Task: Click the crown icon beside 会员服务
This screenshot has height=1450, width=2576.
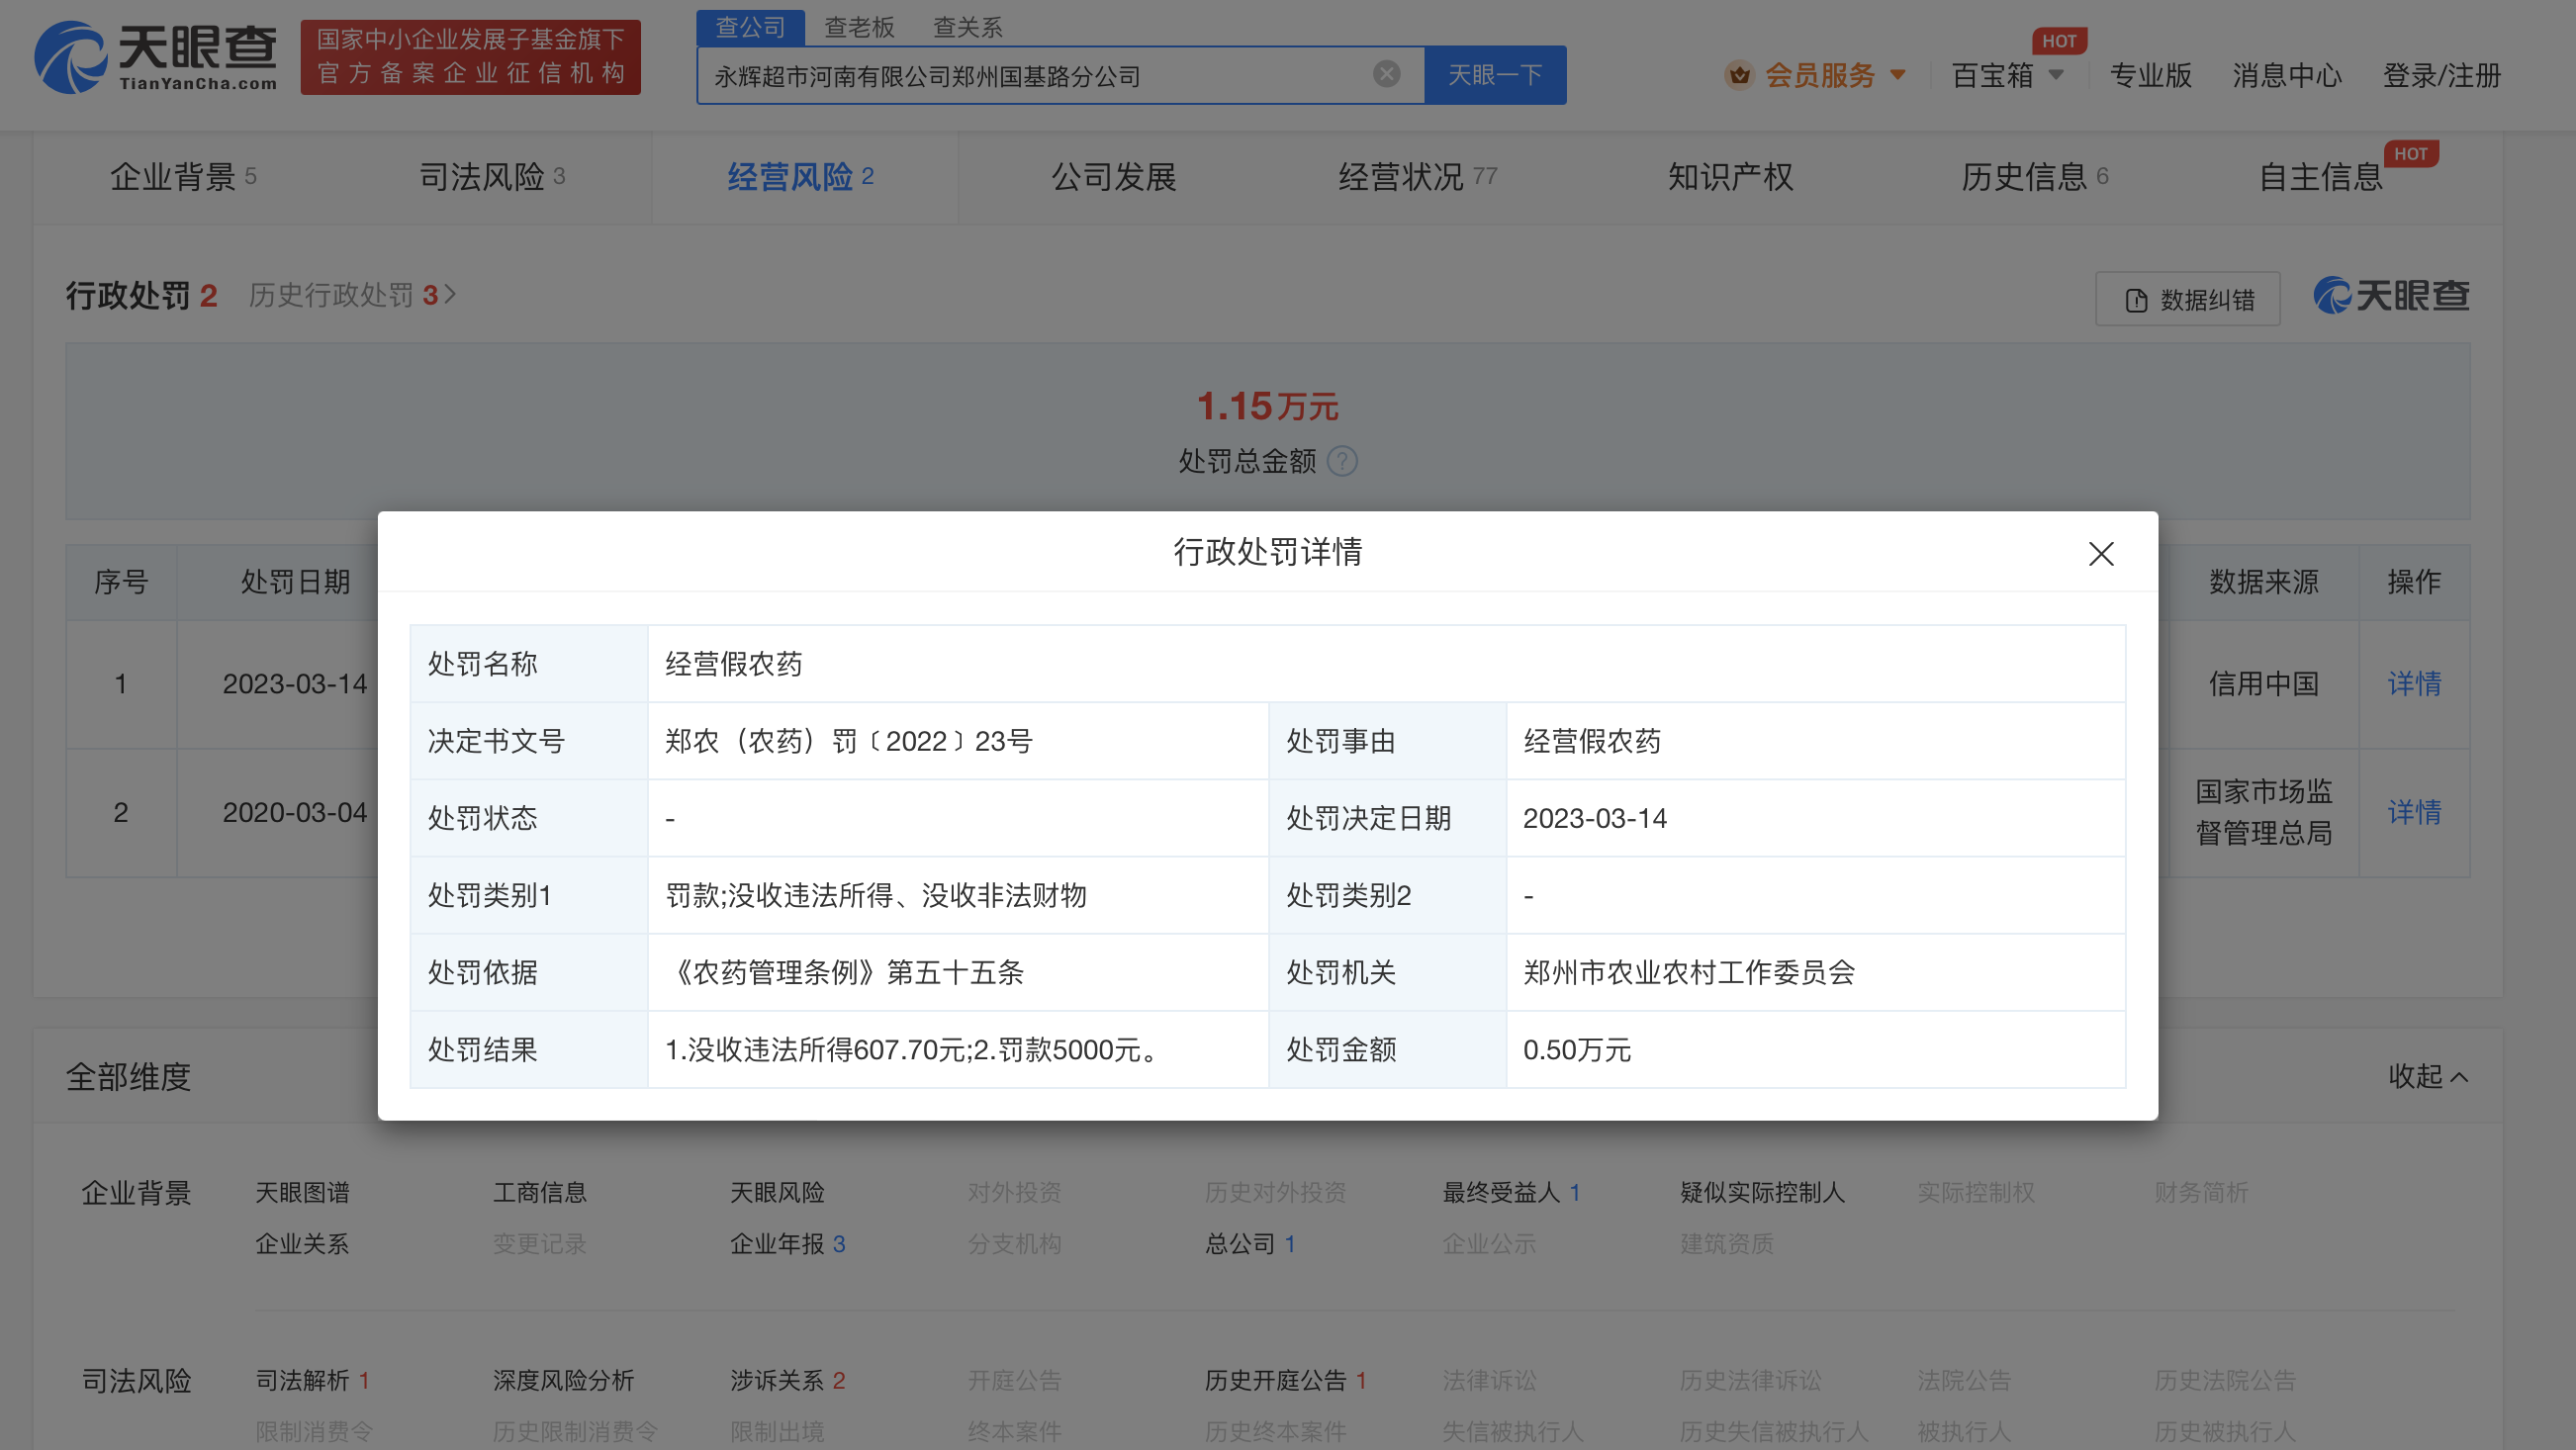Action: tap(1740, 74)
